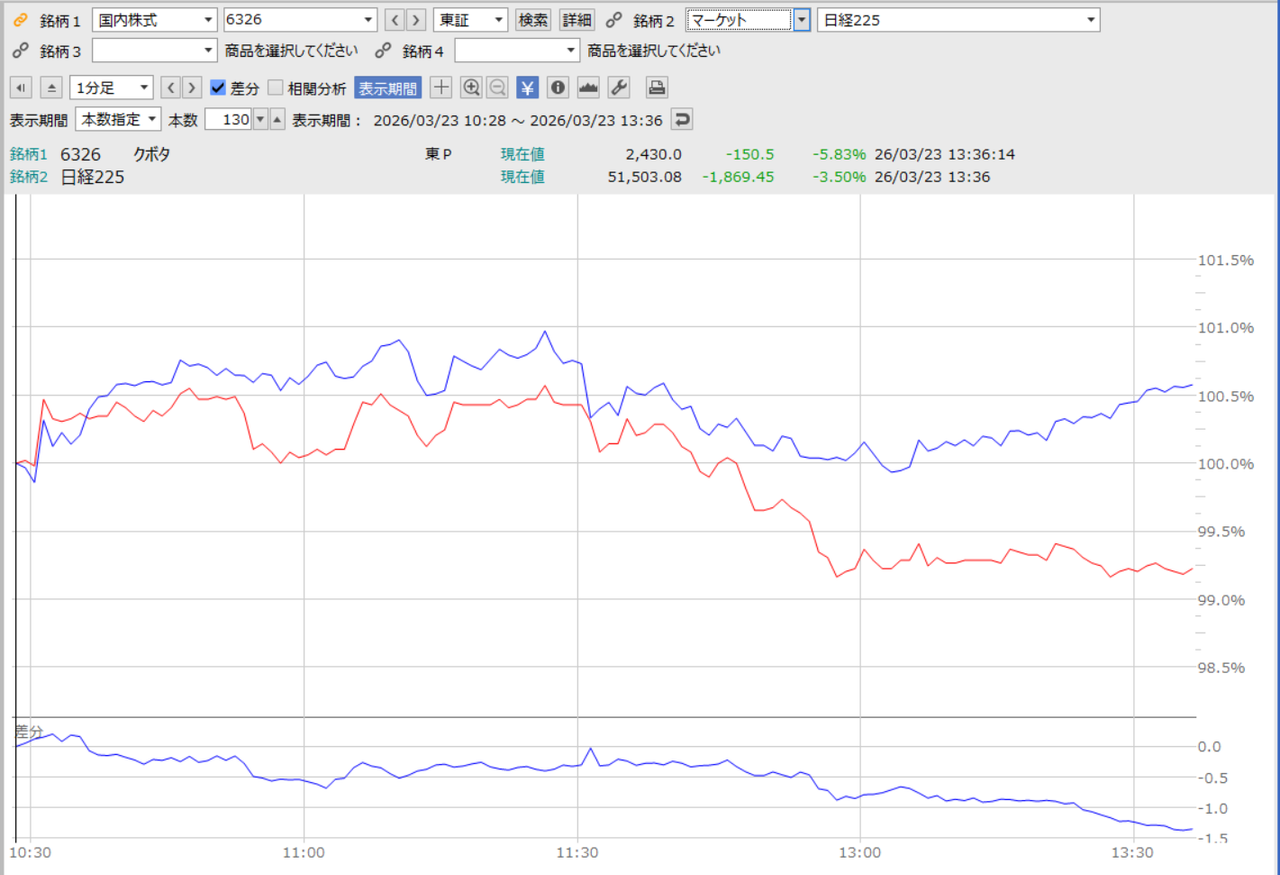Open the 日経225 market selection dropdown
The height and width of the screenshot is (875, 1280).
[x=958, y=20]
